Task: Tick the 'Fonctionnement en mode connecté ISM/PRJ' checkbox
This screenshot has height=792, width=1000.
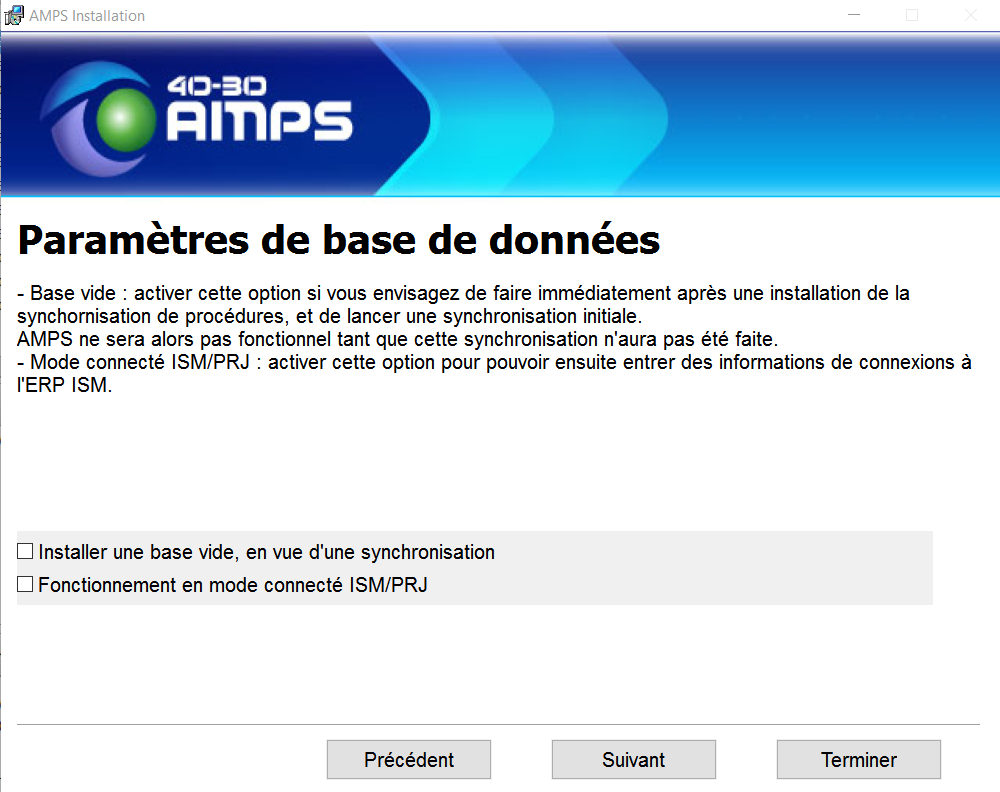Action: 26,584
